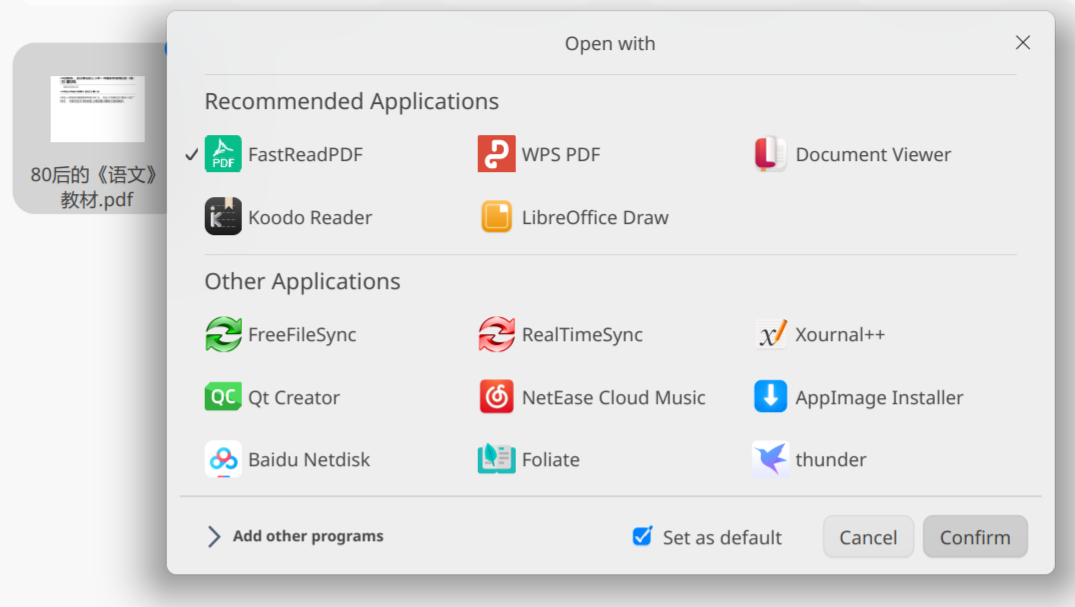This screenshot has width=1075, height=607.
Task: Click the Confirm button
Action: (x=975, y=536)
